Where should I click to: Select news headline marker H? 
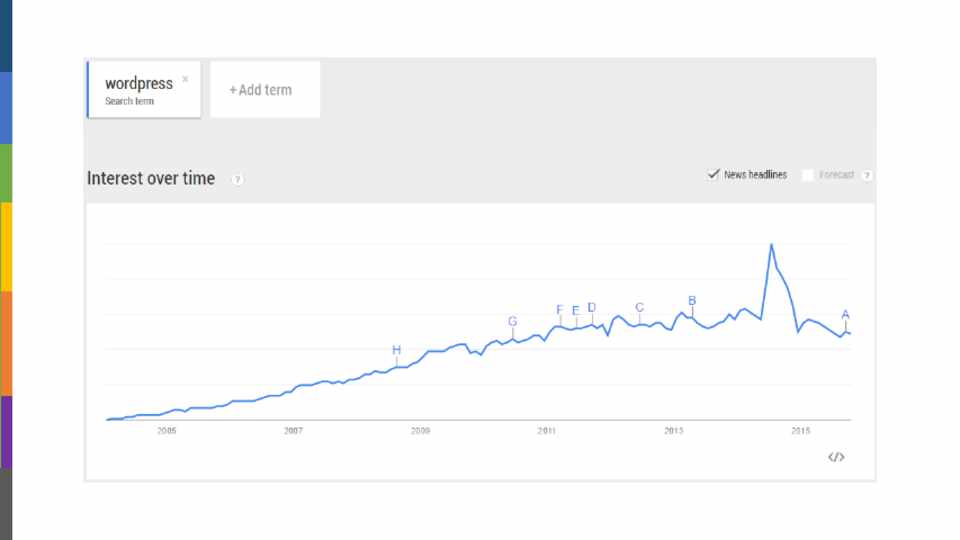(x=396, y=350)
